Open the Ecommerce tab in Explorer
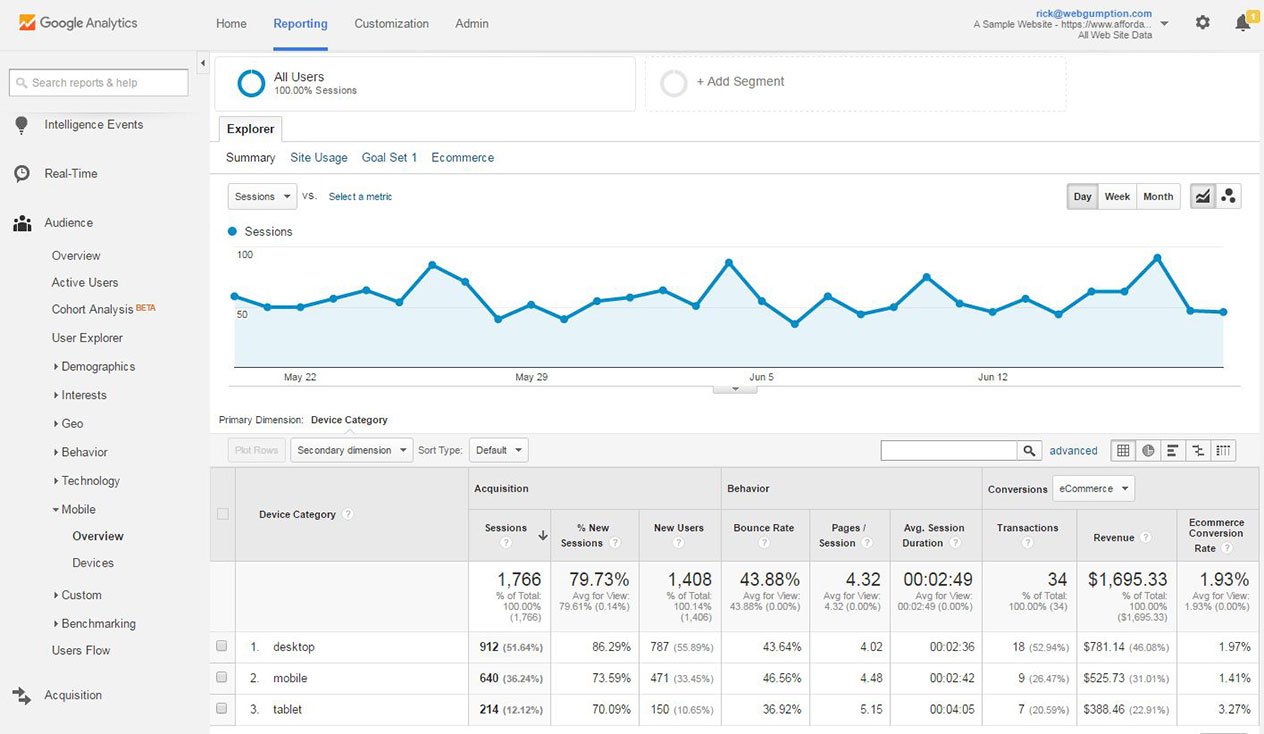 461,157
